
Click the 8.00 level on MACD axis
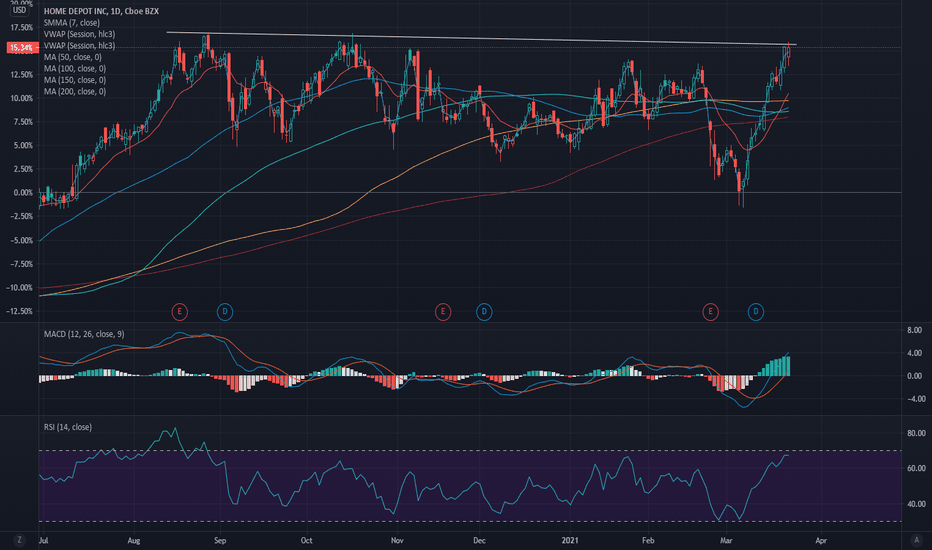(x=915, y=330)
